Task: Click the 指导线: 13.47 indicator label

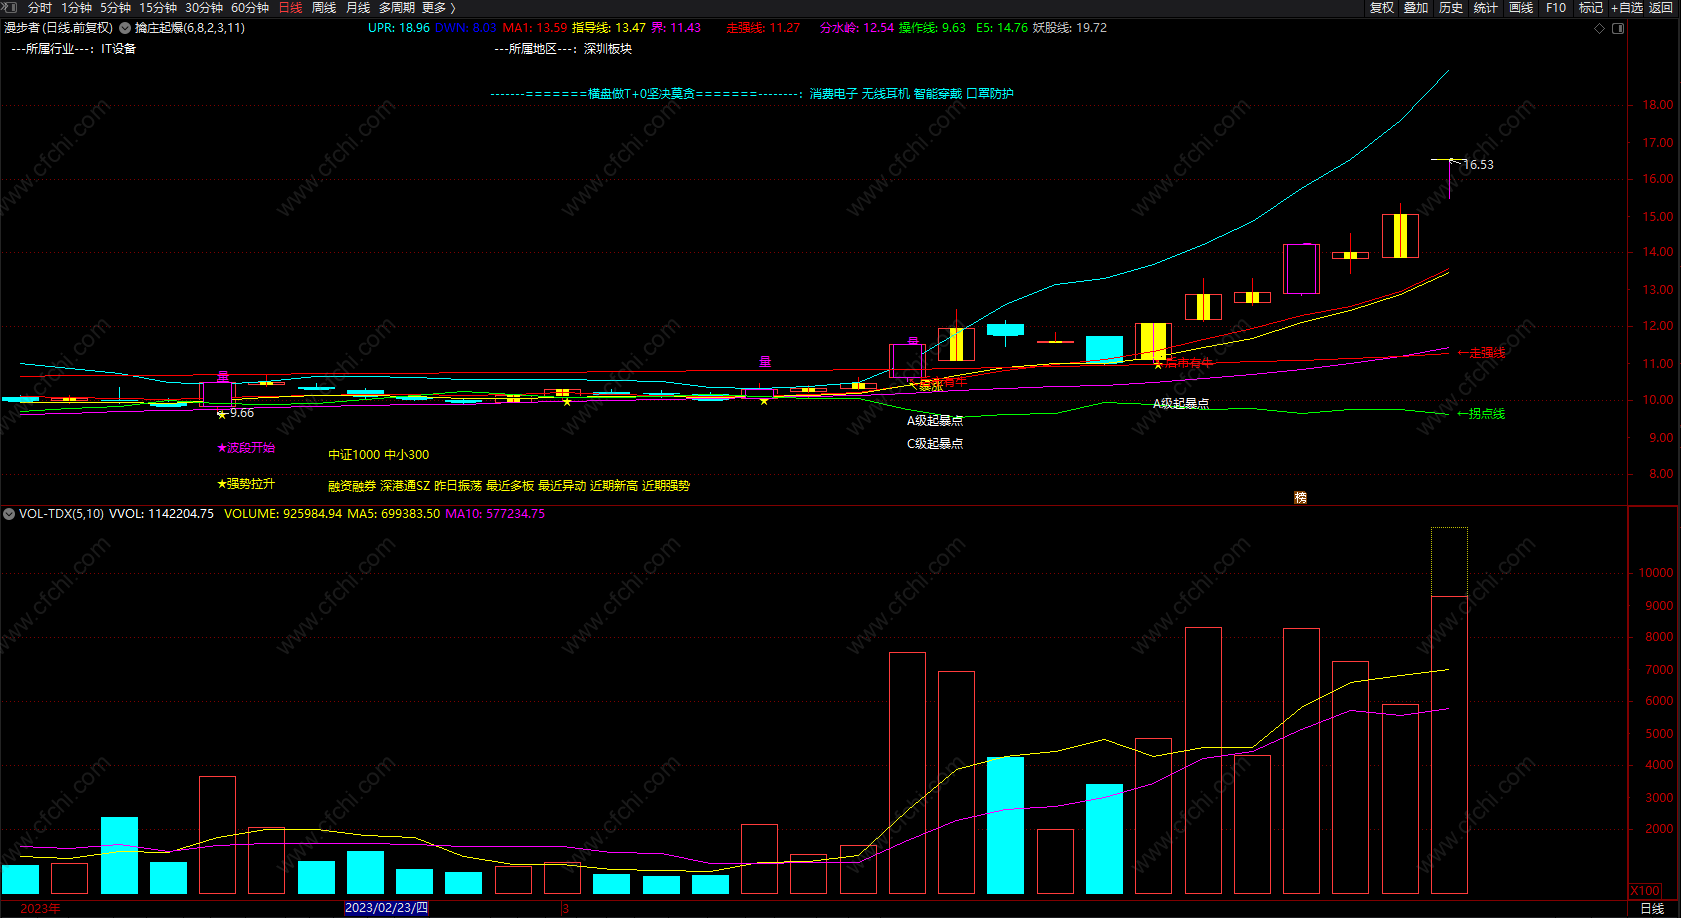Action: [x=609, y=28]
